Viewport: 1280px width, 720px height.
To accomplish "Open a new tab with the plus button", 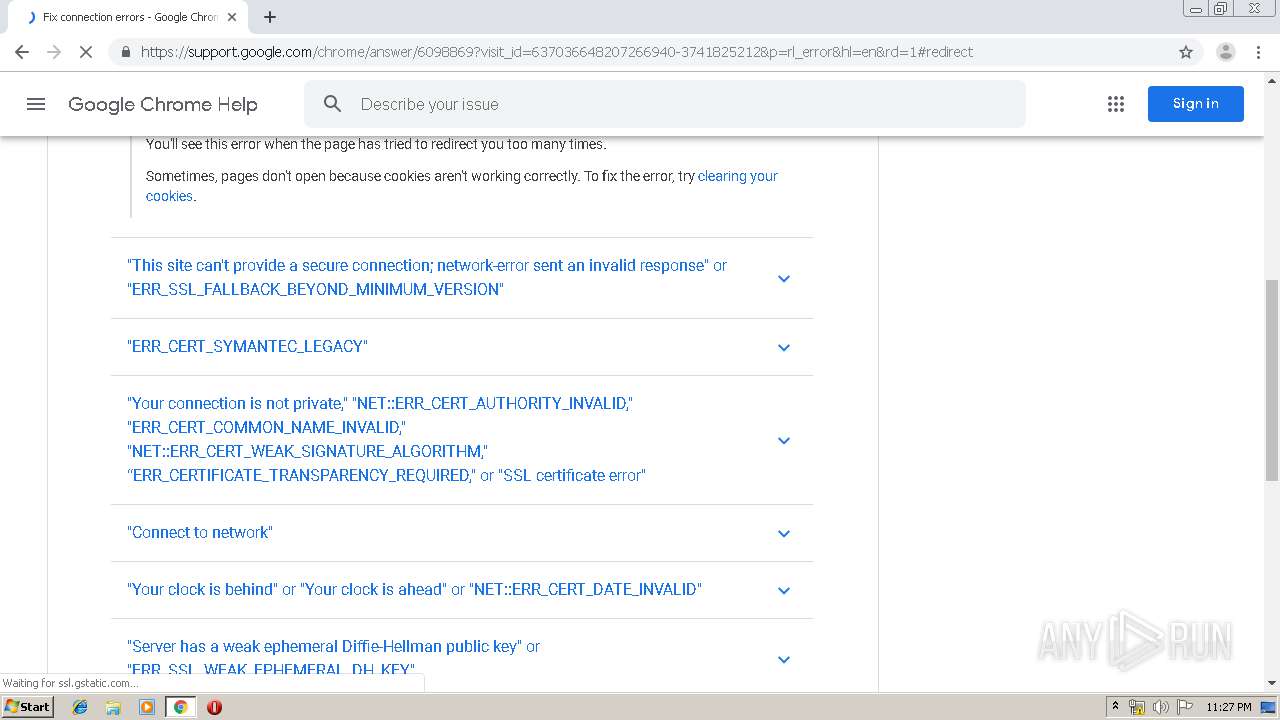I will [x=270, y=17].
